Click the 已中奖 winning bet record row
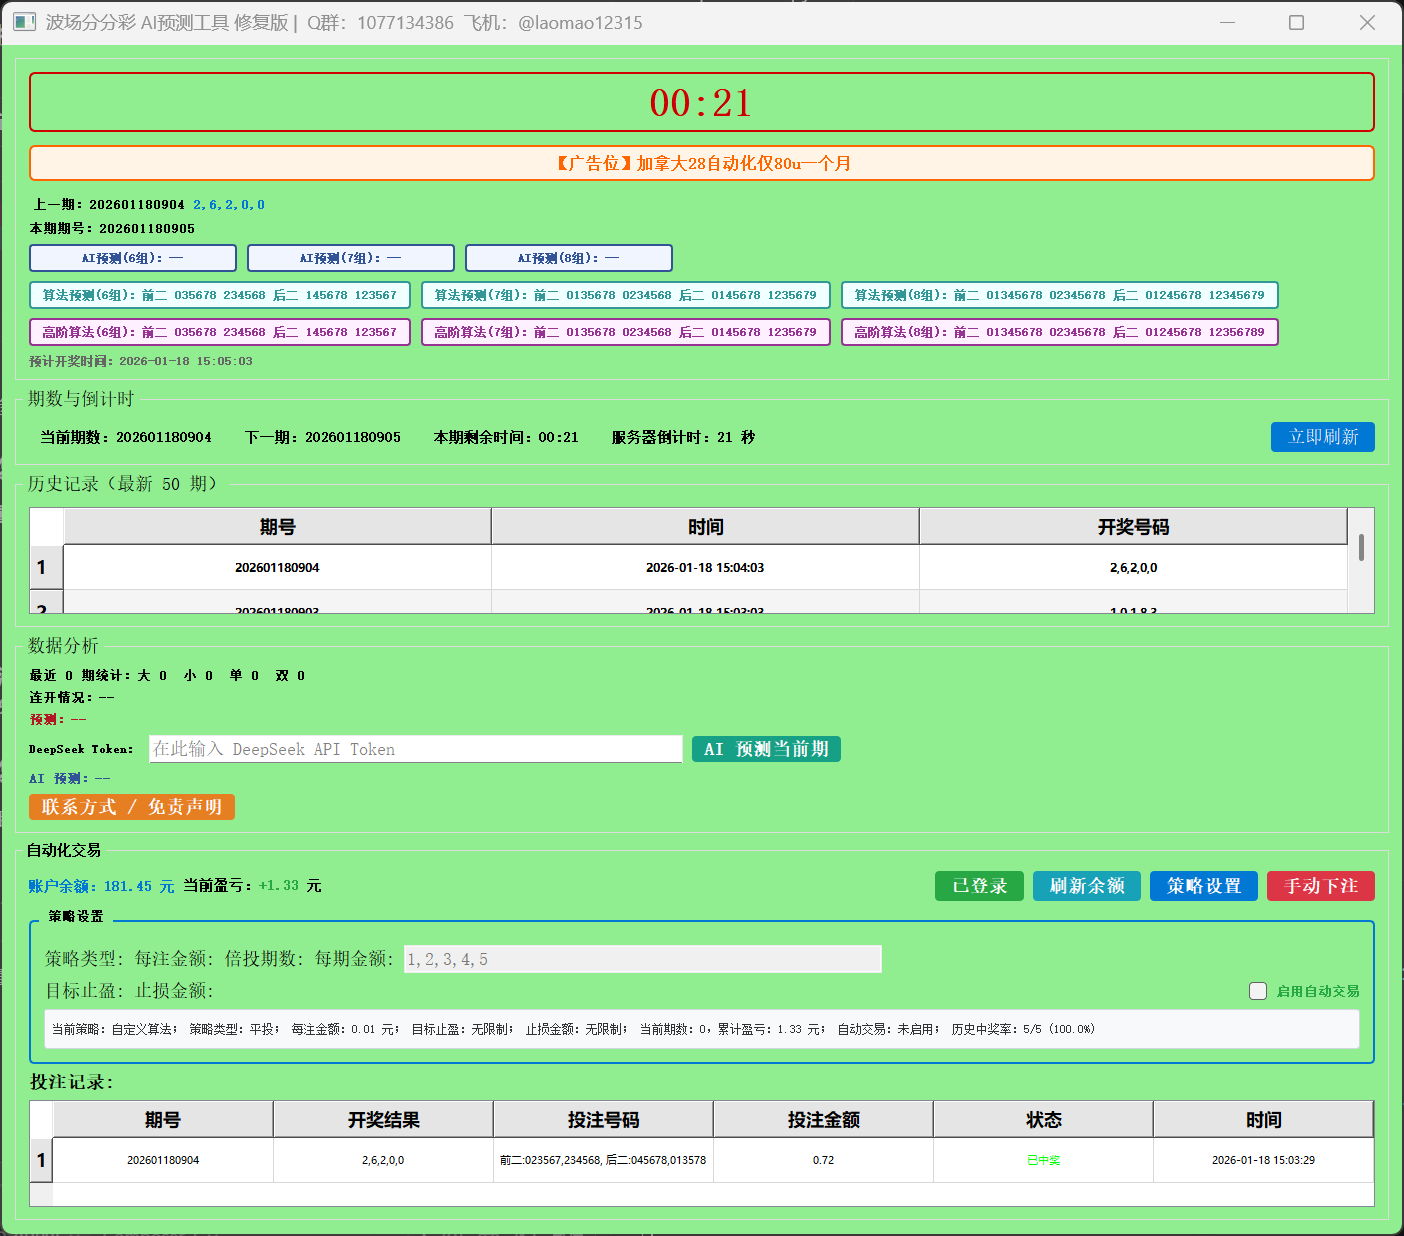This screenshot has height=1236, width=1404. tap(1043, 1160)
